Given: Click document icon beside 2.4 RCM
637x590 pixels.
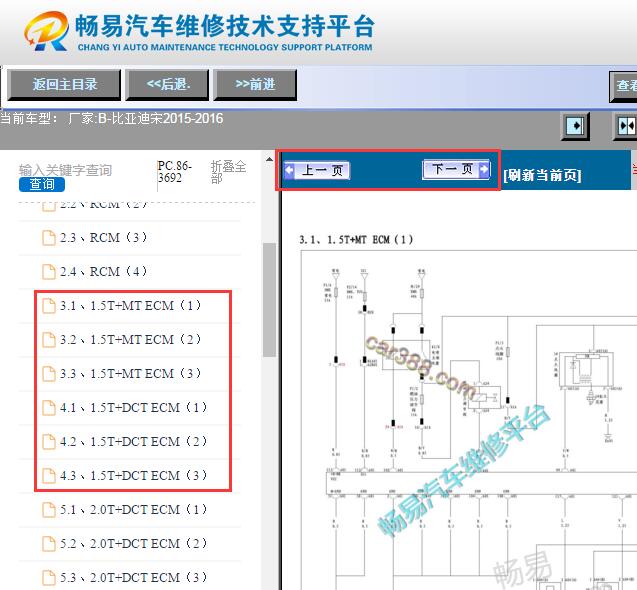Looking at the screenshot, I should click(49, 272).
